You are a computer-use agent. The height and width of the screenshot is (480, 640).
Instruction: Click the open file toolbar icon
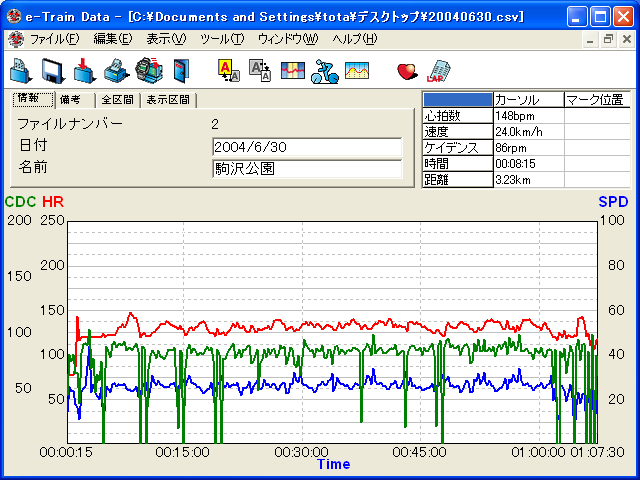point(21,70)
